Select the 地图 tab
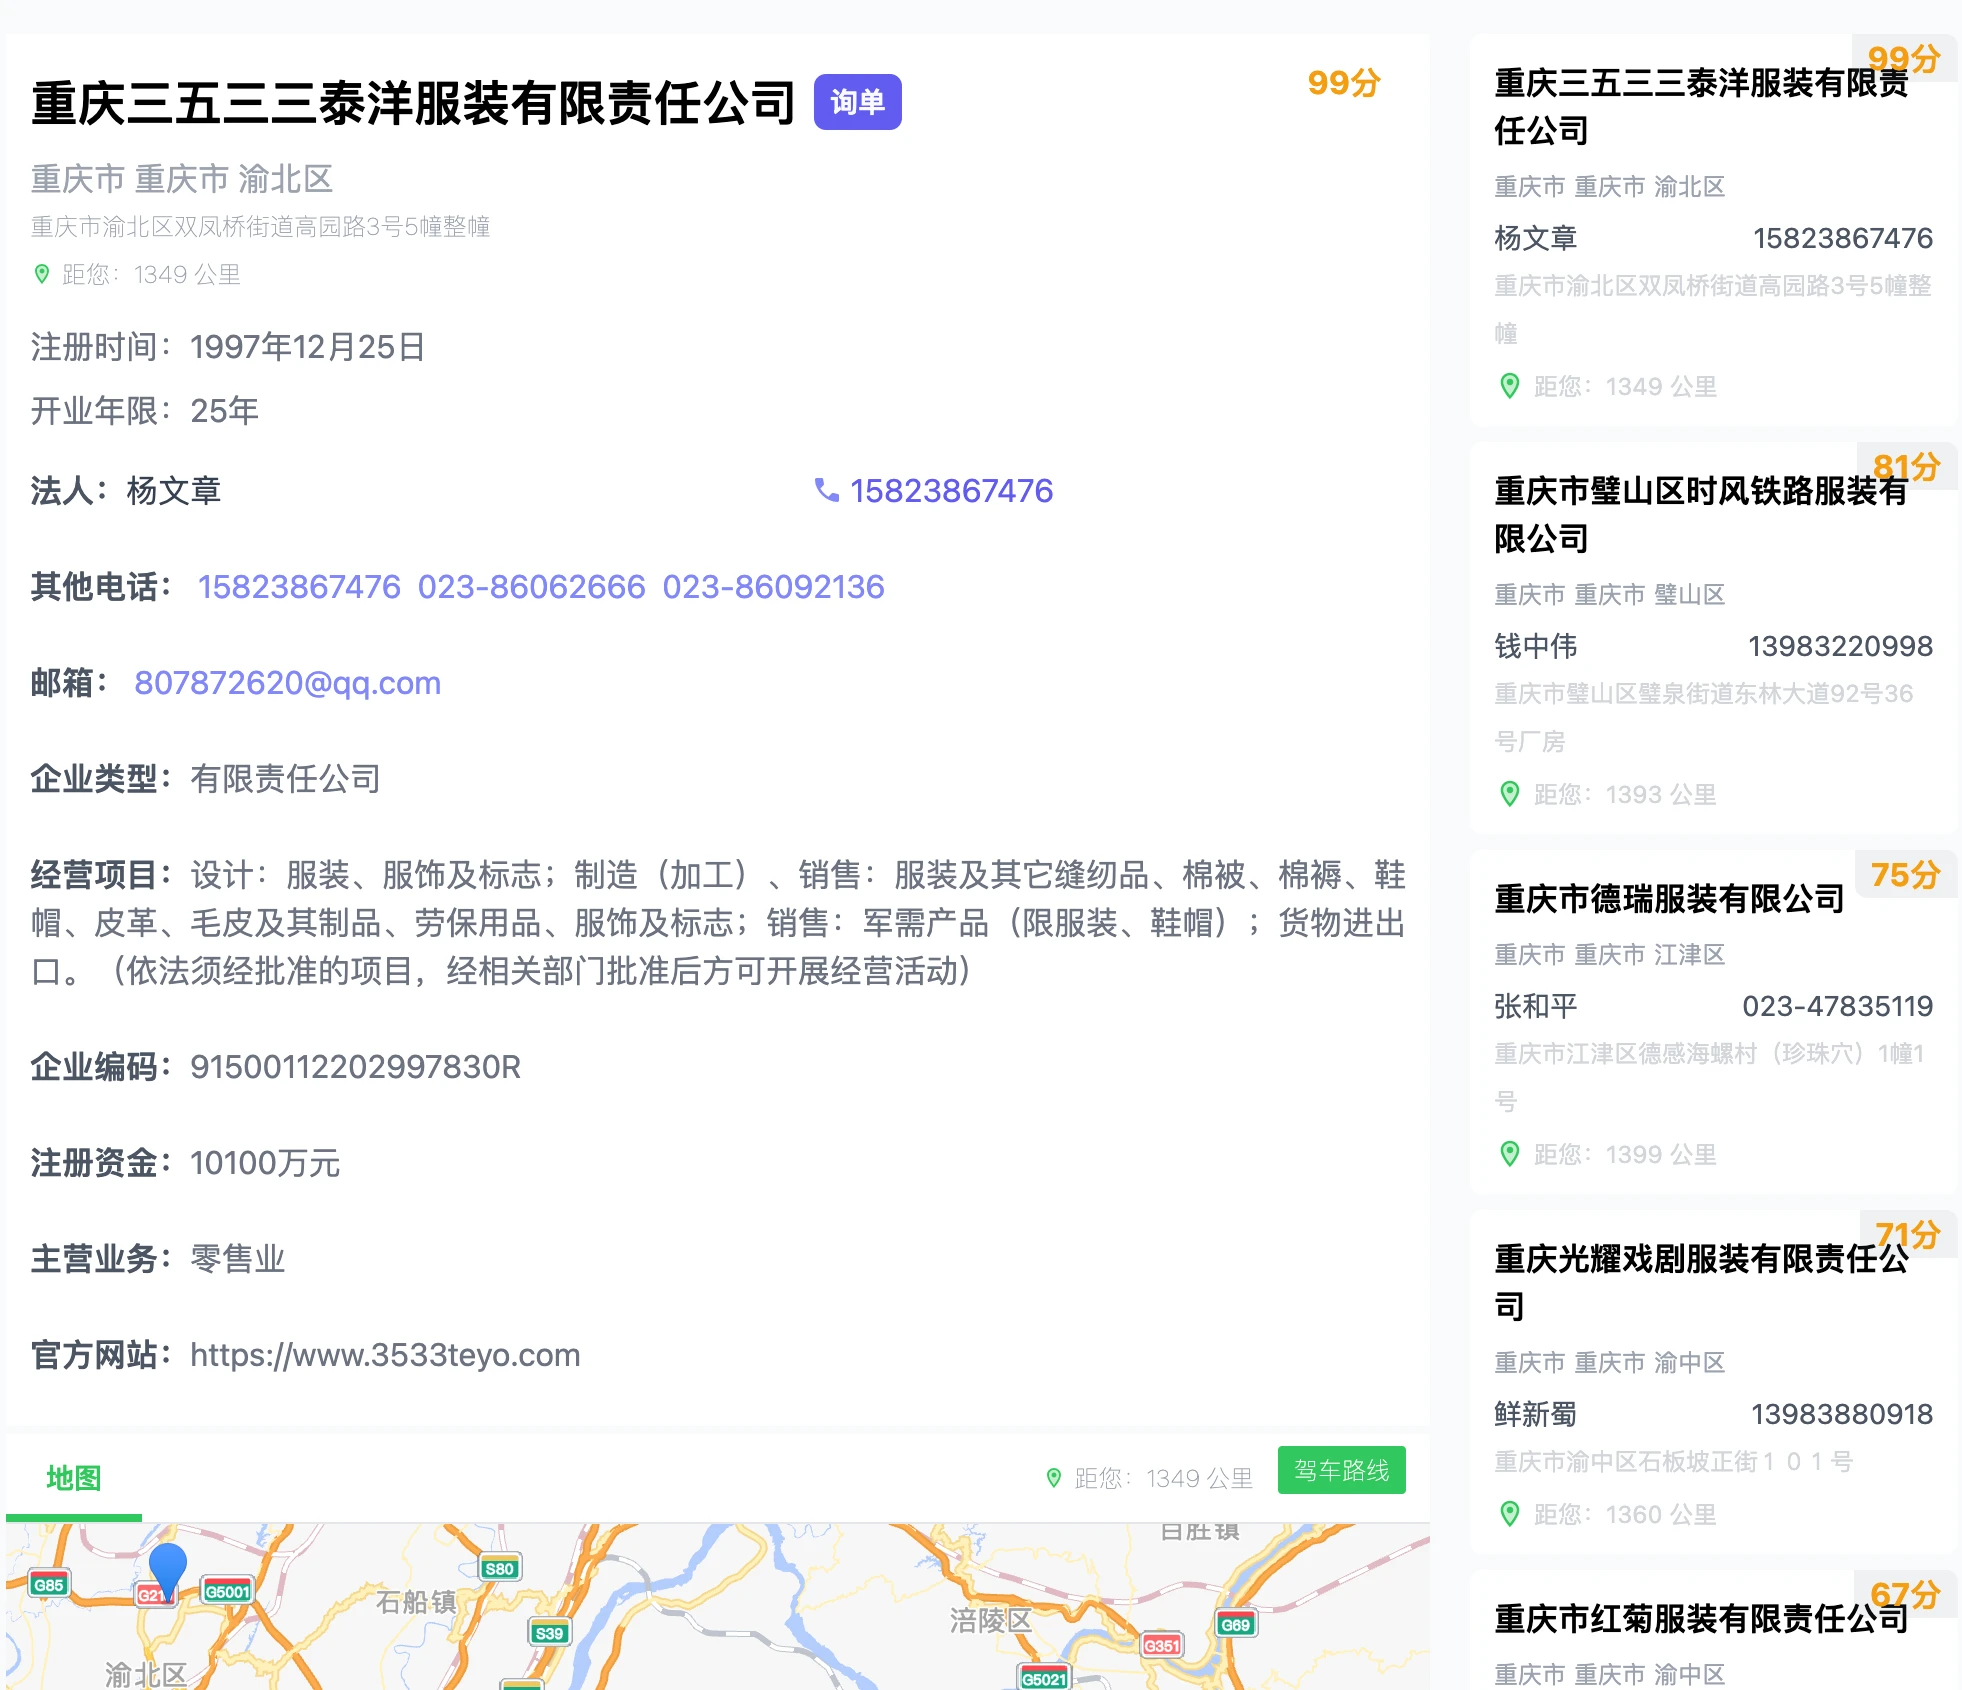Viewport: 1962px width, 1690px height. tap(73, 1478)
